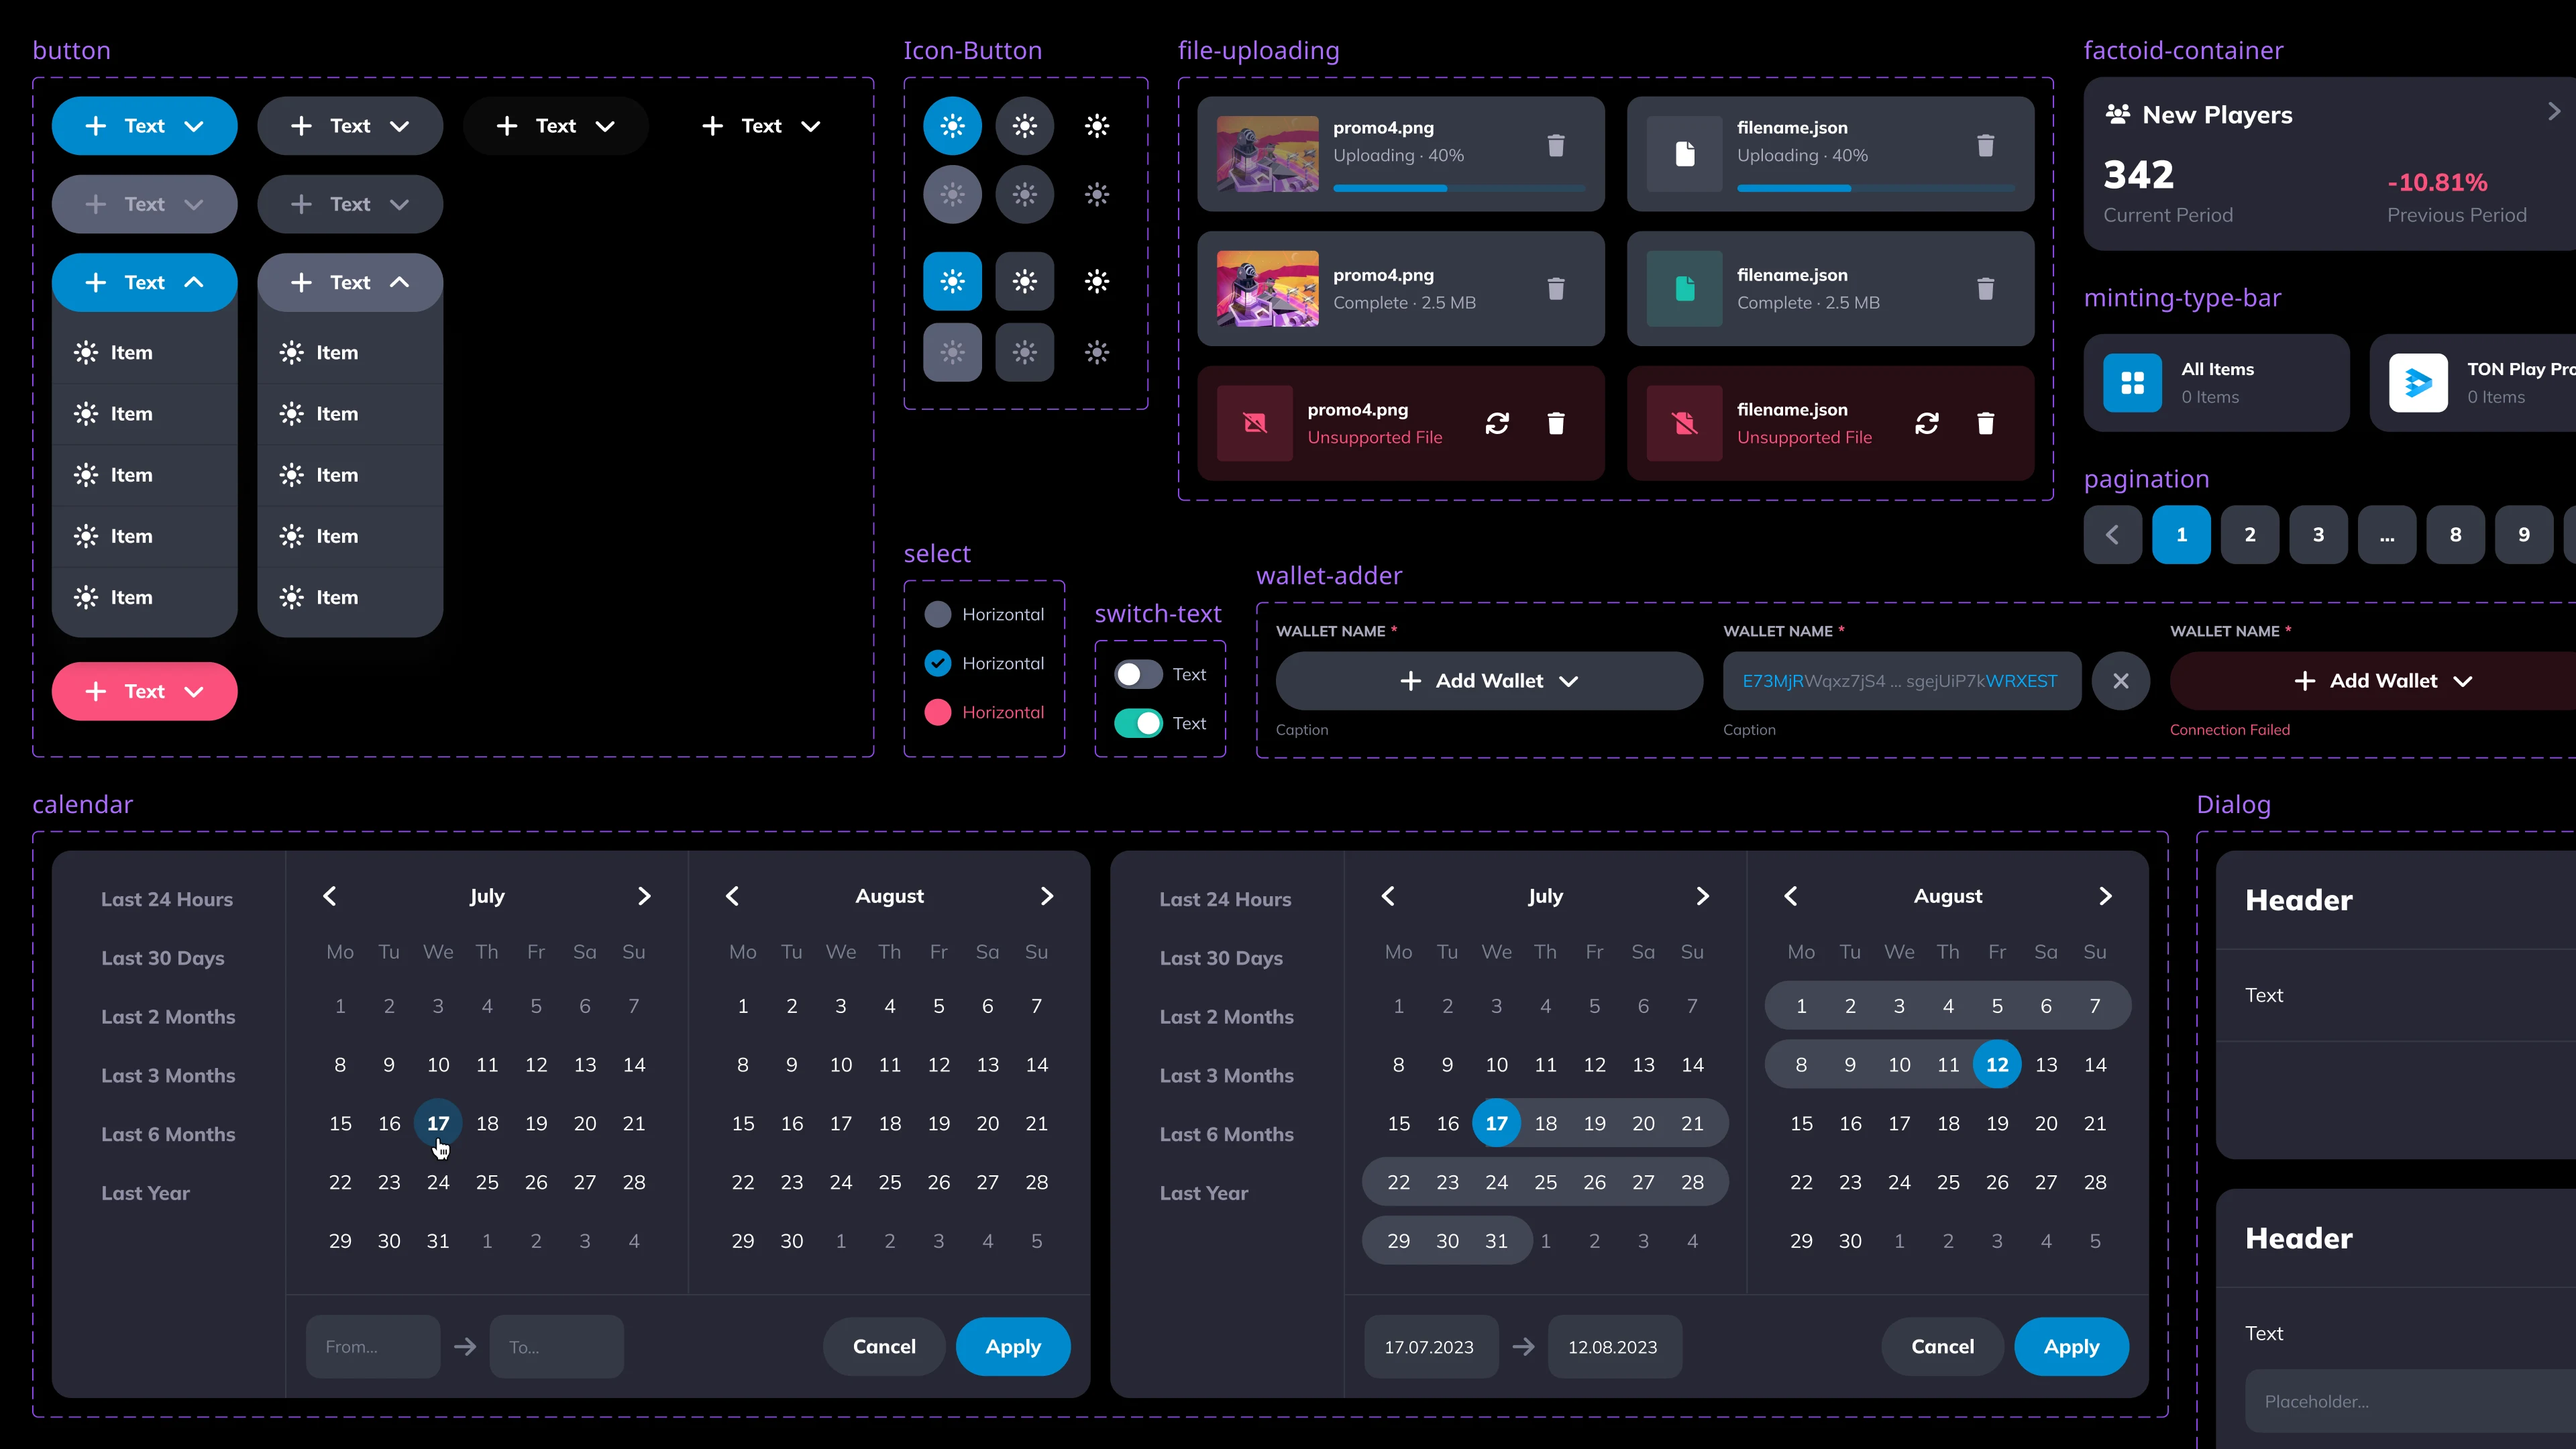The image size is (2576, 1449).
Task: Click the blue circular sun icon button
Action: pos(952,126)
